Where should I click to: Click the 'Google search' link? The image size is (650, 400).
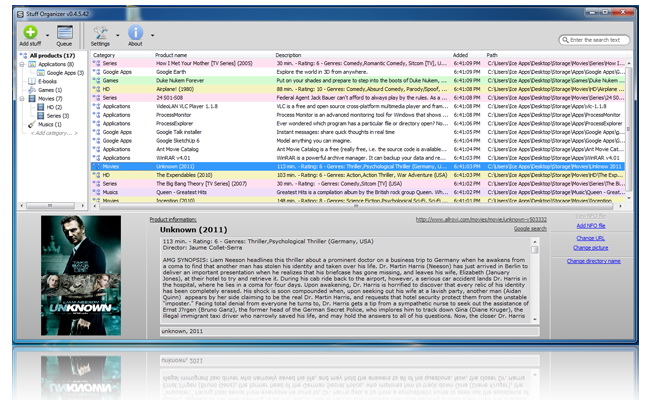tap(530, 229)
